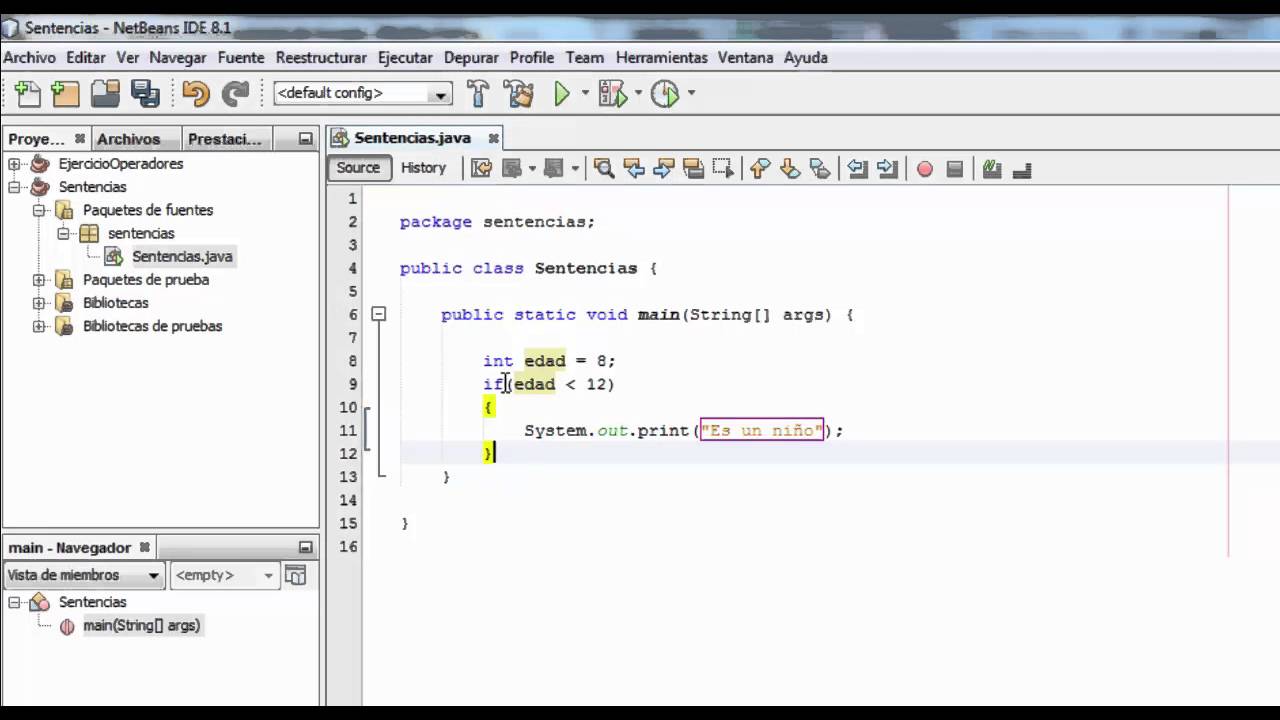Viewport: 1280px width, 720px height.
Task: Click the Next Bookmark icon
Action: (790, 169)
